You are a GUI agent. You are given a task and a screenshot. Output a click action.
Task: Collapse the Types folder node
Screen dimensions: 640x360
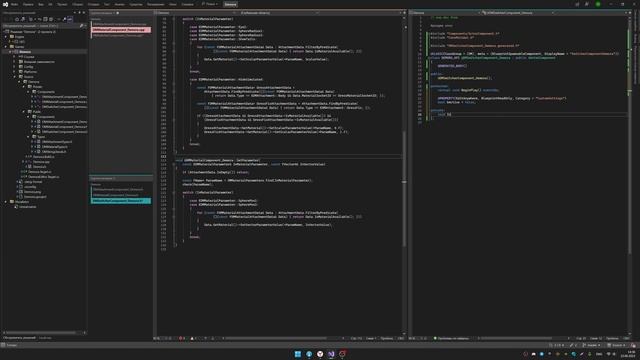click(x=28, y=137)
